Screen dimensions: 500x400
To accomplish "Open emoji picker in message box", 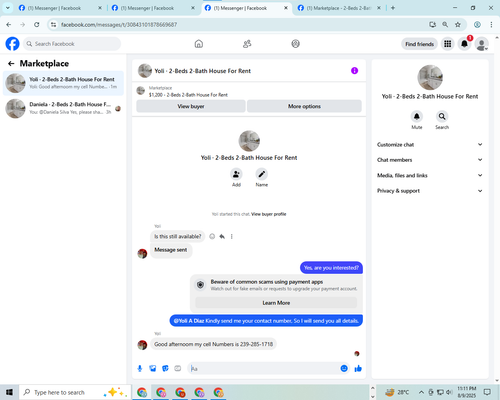I will pos(344,368).
